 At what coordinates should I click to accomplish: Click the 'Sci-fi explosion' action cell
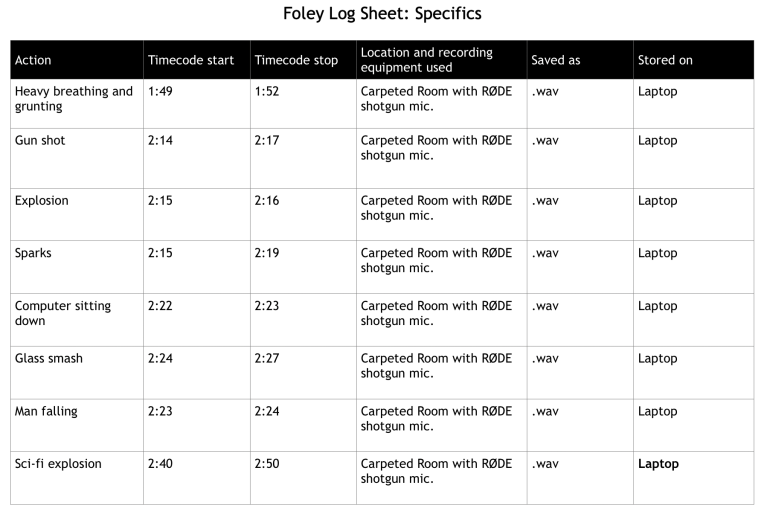58,464
